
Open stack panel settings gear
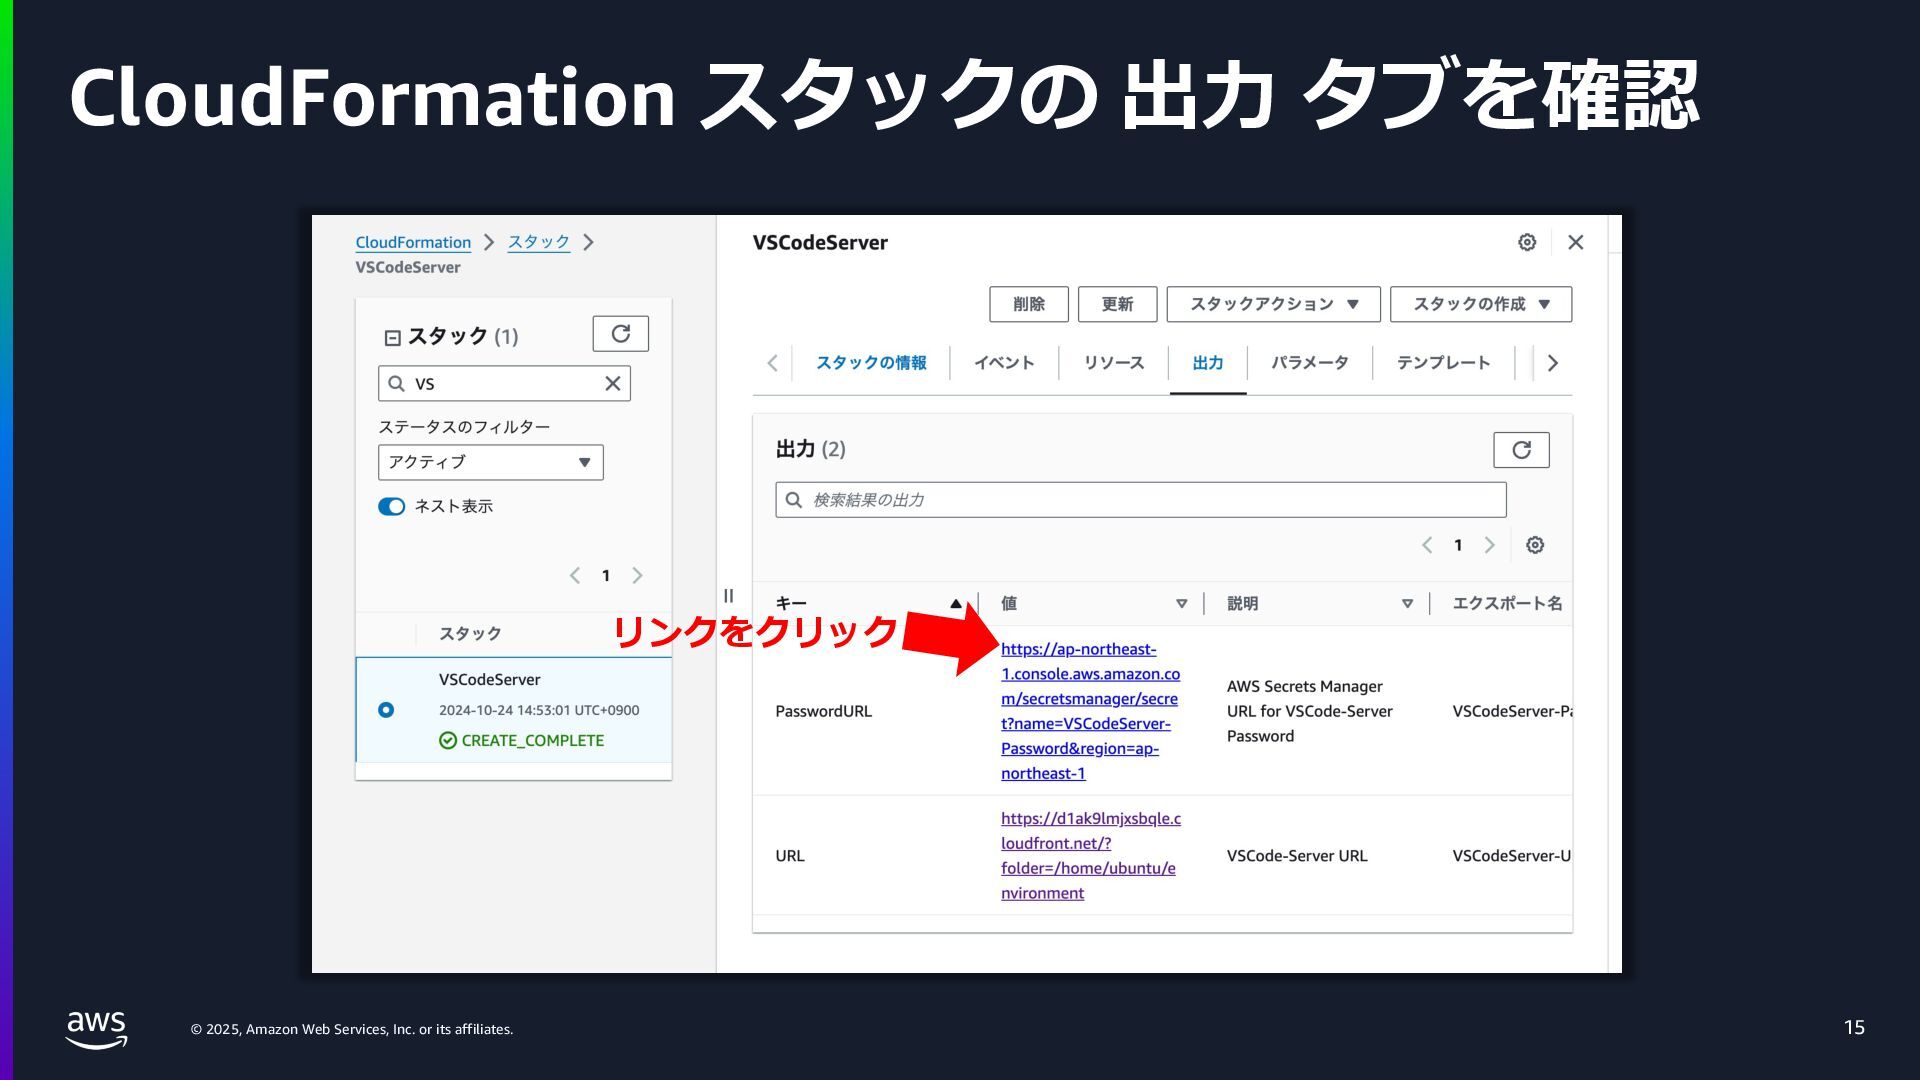point(1526,242)
